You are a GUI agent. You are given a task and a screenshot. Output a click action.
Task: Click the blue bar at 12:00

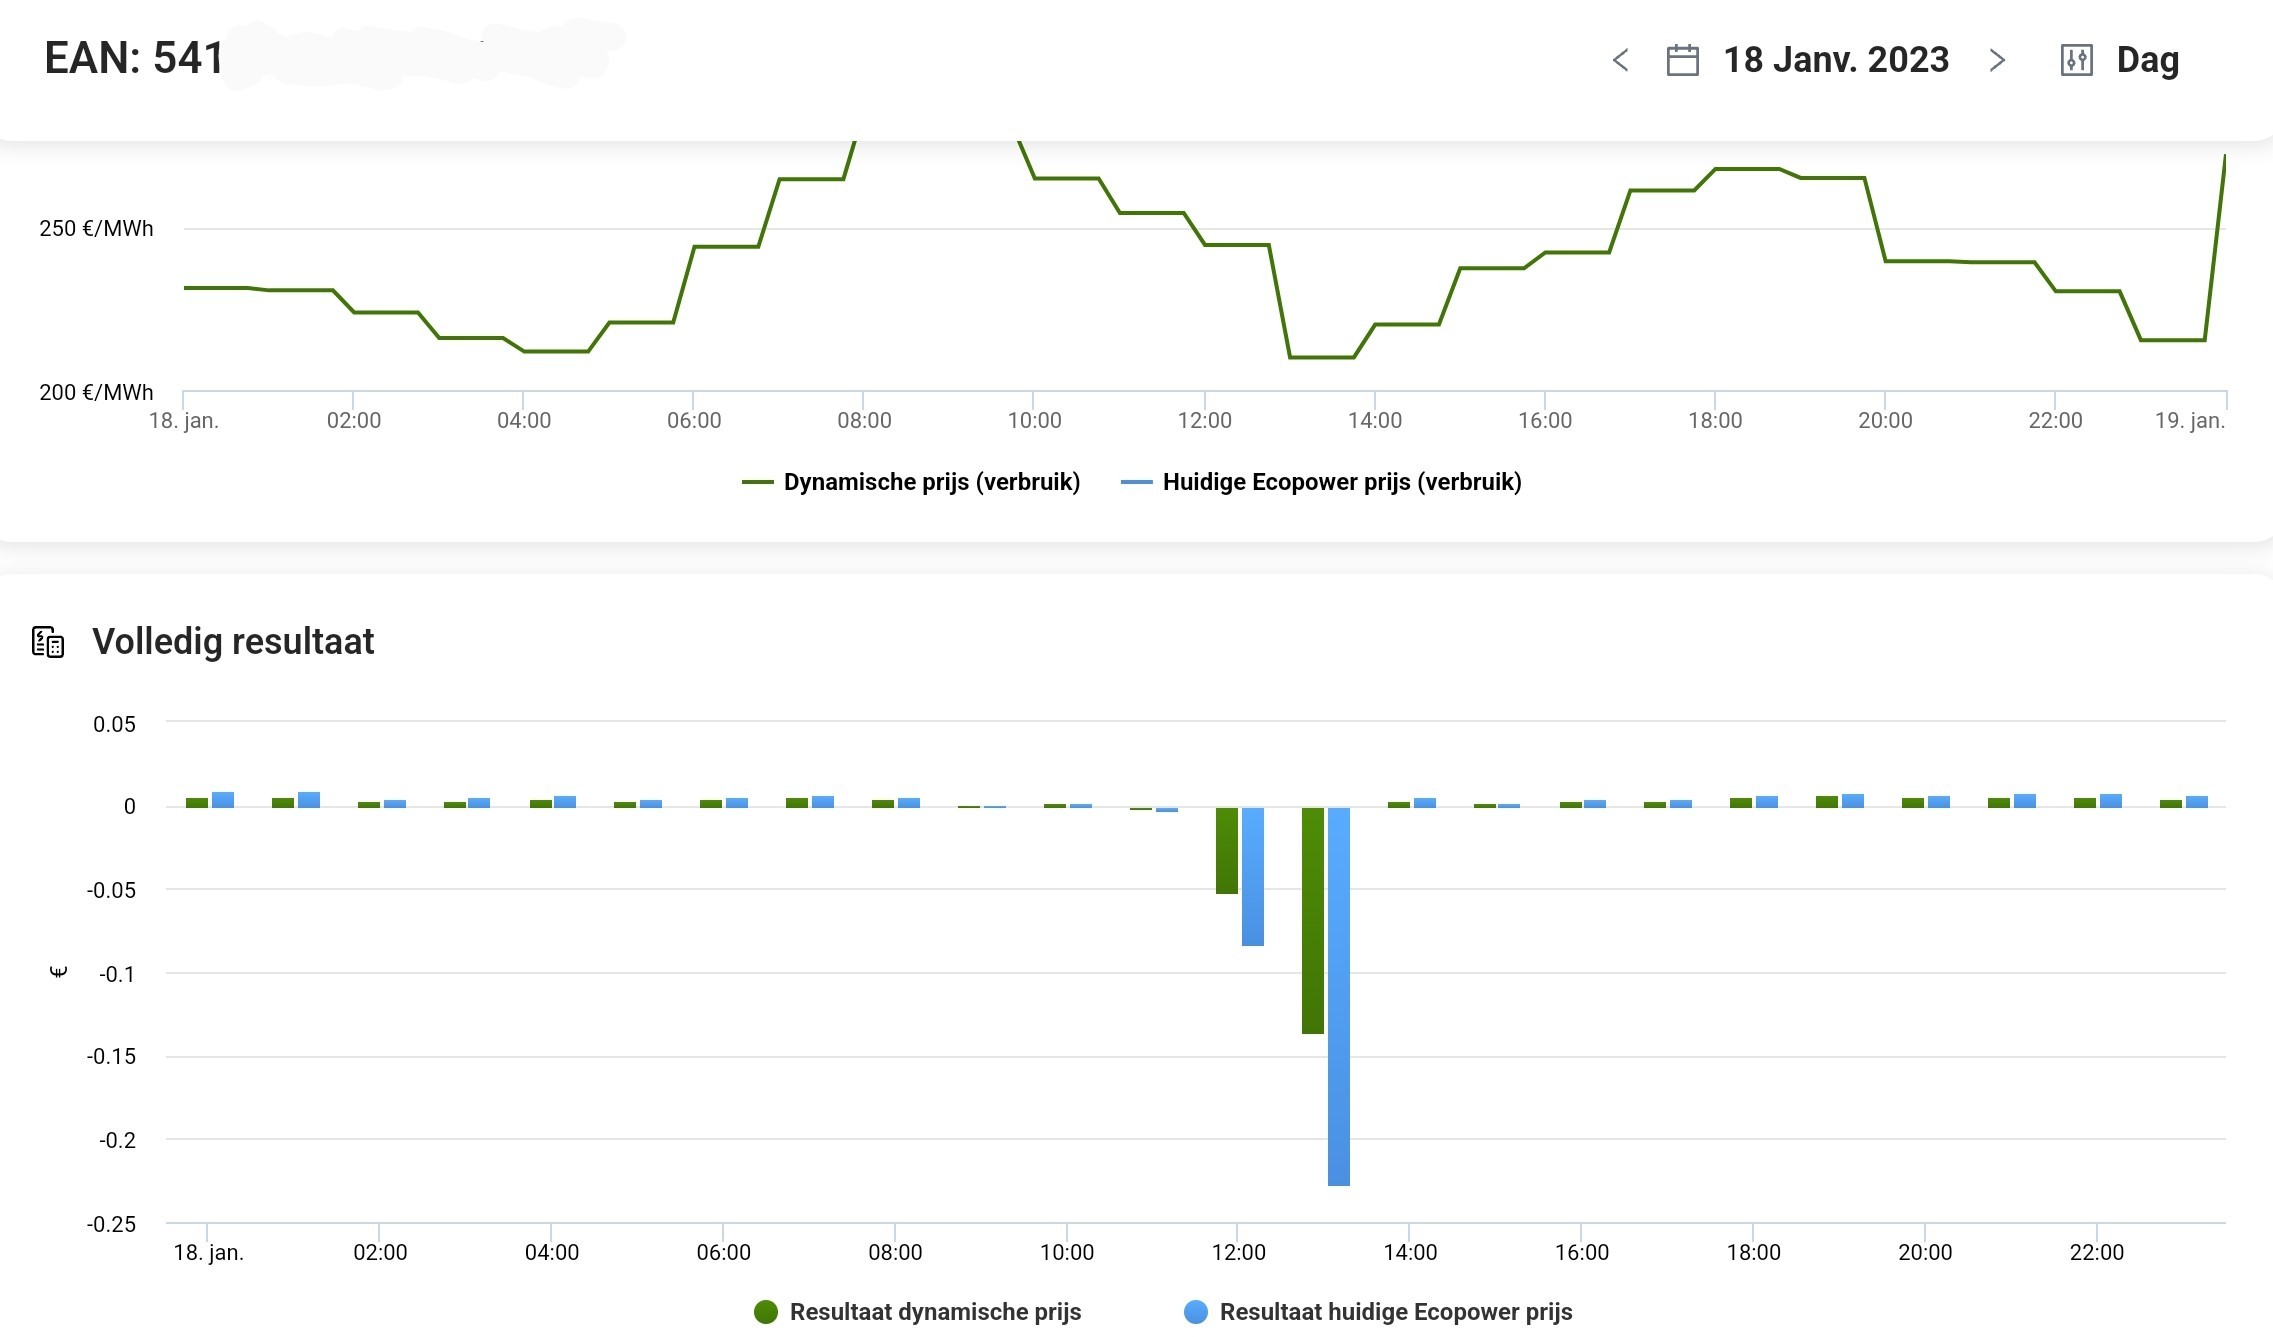[1253, 876]
